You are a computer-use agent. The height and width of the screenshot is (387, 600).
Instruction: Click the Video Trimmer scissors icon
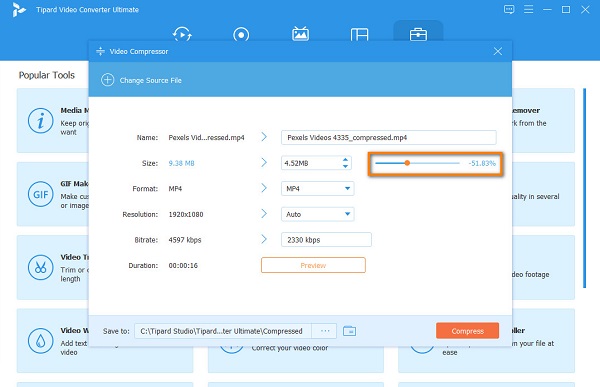pyautogui.click(x=41, y=267)
